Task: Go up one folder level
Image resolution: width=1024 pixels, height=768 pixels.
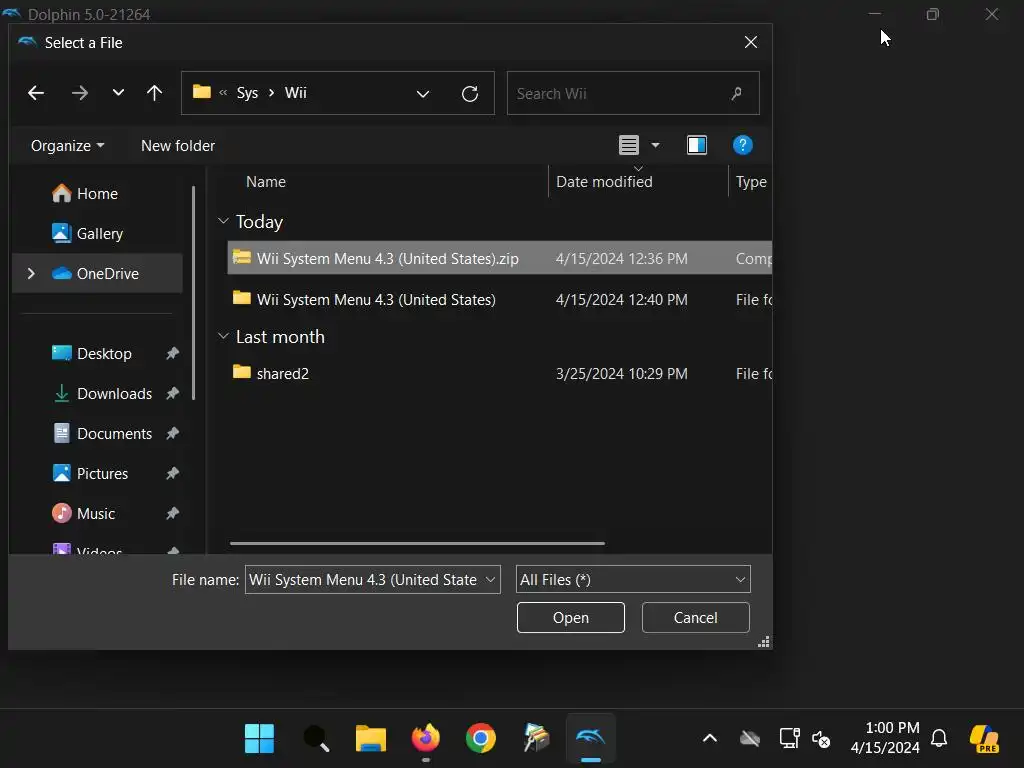Action: coord(154,93)
